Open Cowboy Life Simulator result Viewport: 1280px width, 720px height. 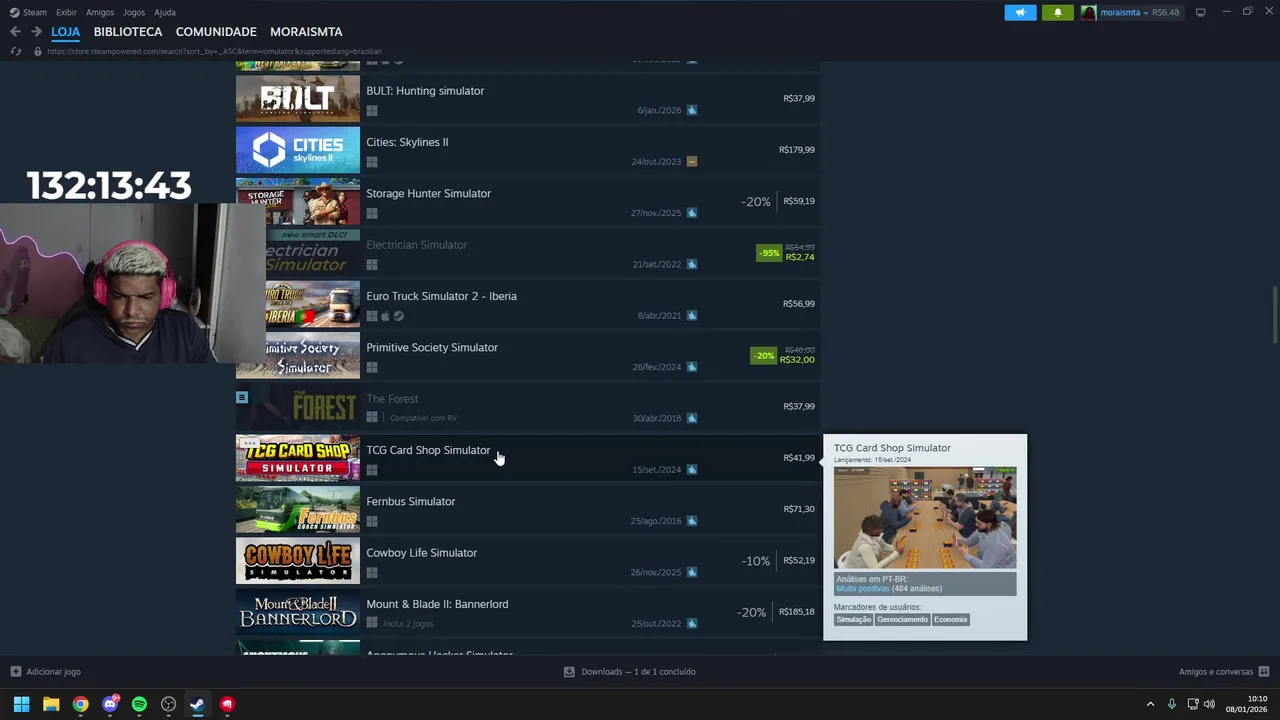tap(528, 561)
